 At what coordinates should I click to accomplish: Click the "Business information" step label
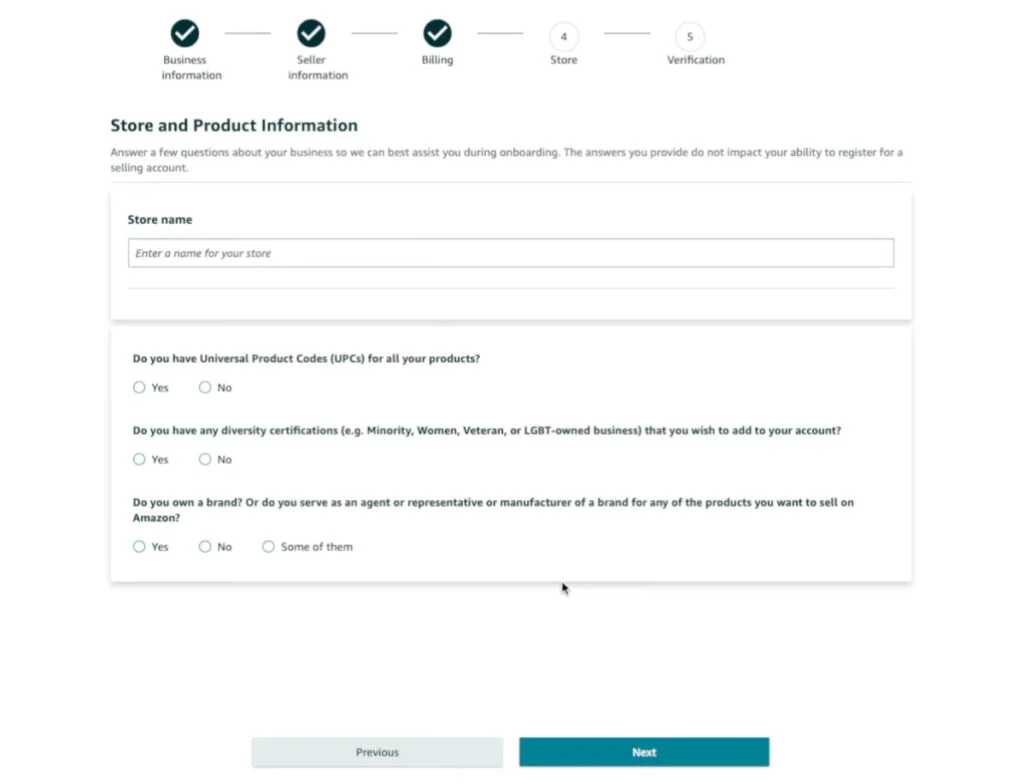(x=190, y=67)
